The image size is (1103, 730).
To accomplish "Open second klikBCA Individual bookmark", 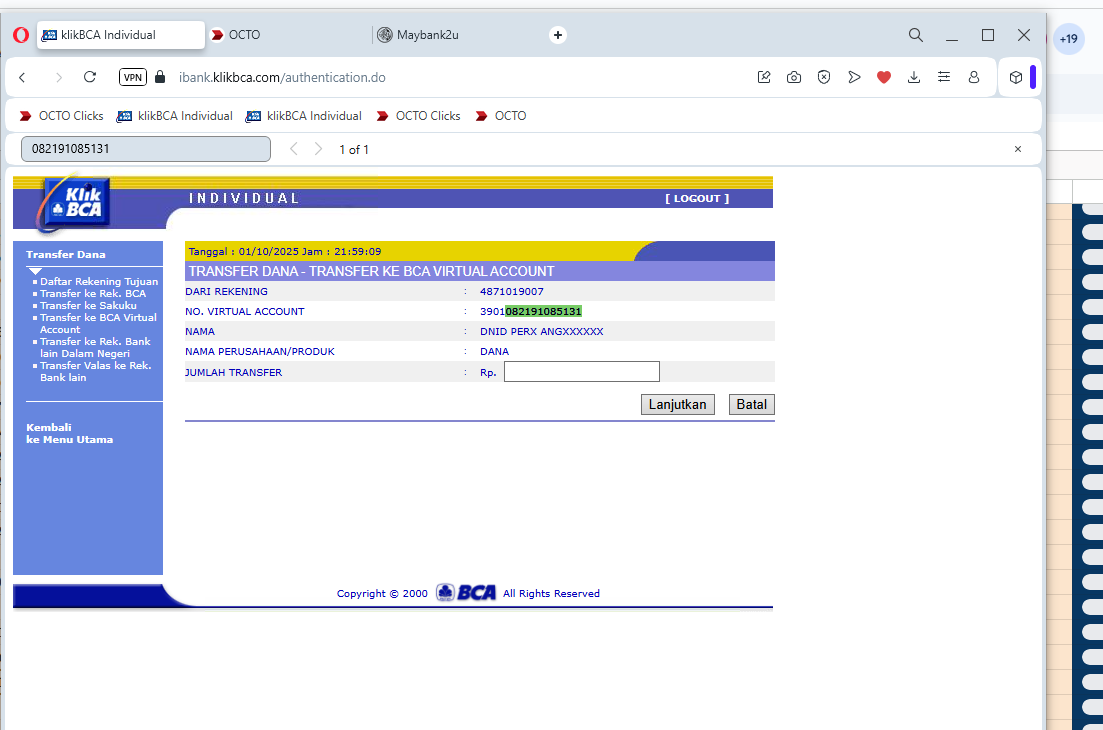I will 303,116.
